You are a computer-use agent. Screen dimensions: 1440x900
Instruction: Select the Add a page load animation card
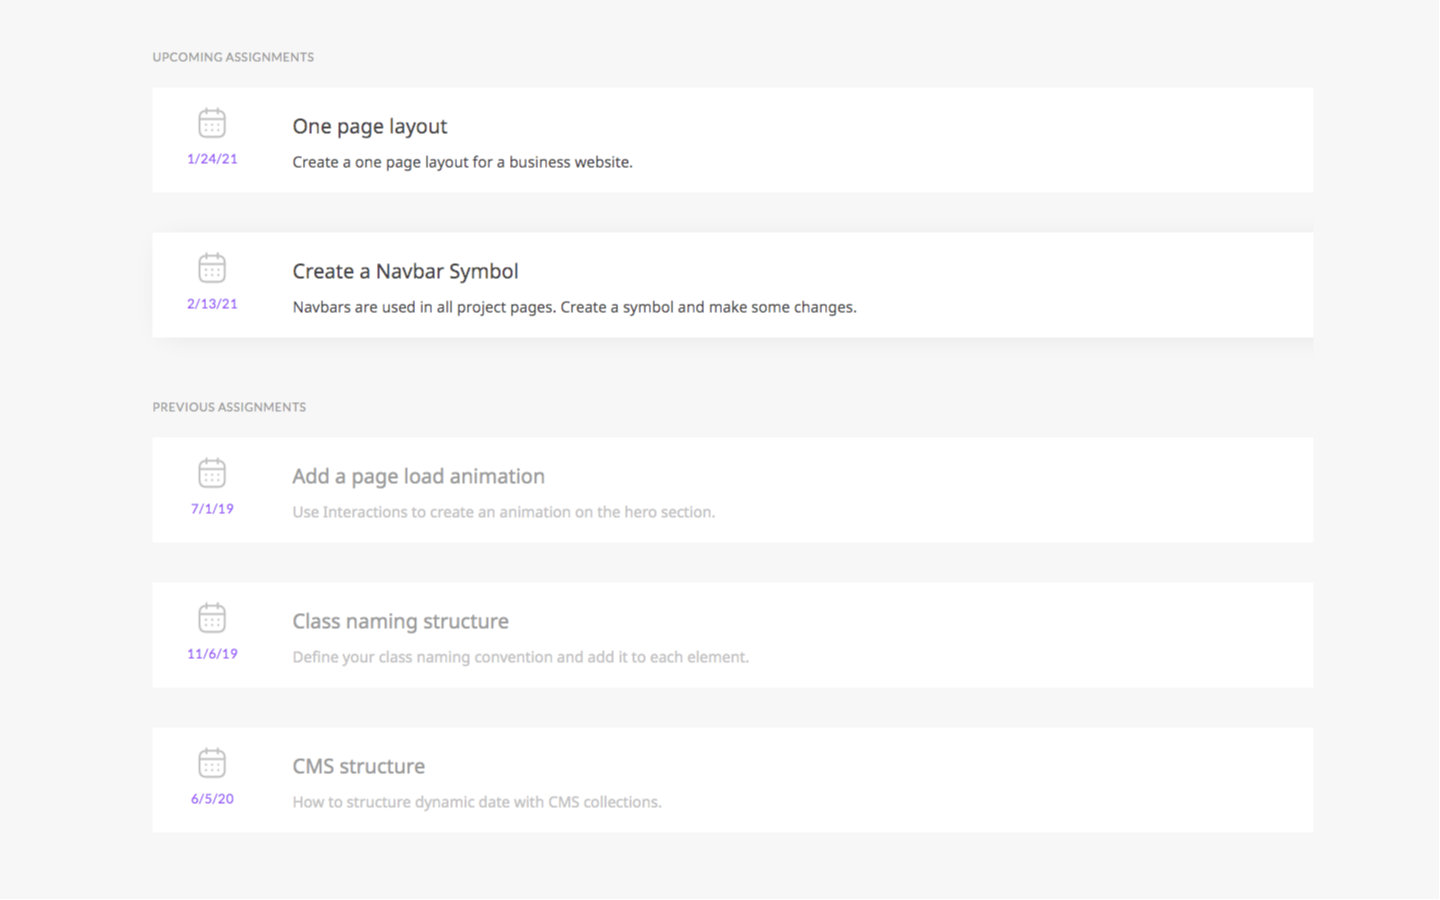[418, 476]
